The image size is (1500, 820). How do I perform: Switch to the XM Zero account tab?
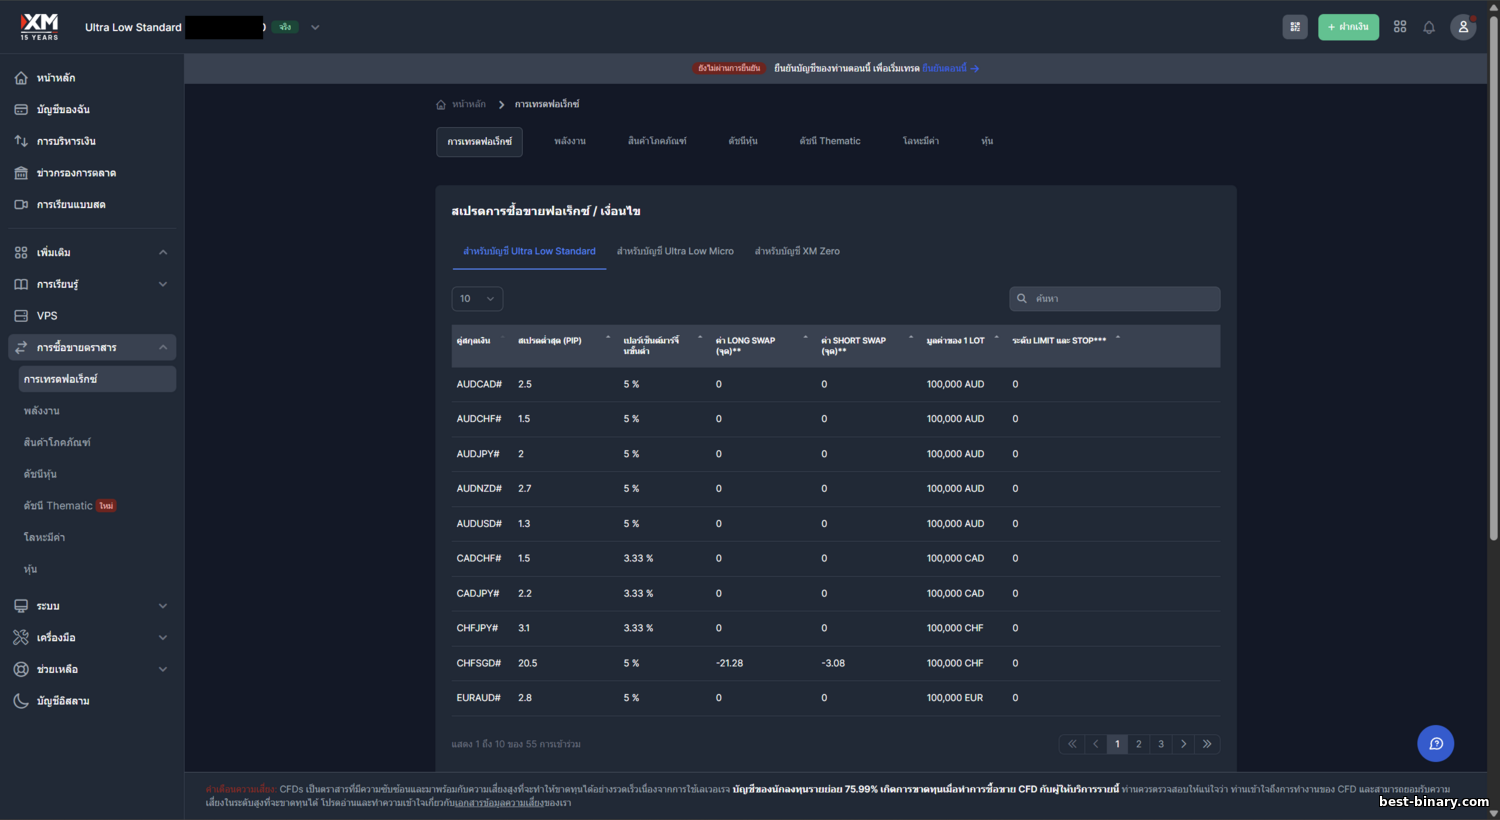pos(797,251)
